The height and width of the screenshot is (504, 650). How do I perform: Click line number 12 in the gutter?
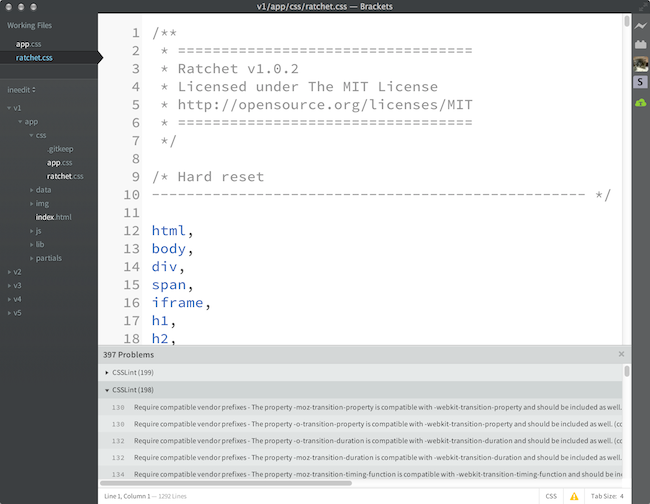click(x=131, y=230)
